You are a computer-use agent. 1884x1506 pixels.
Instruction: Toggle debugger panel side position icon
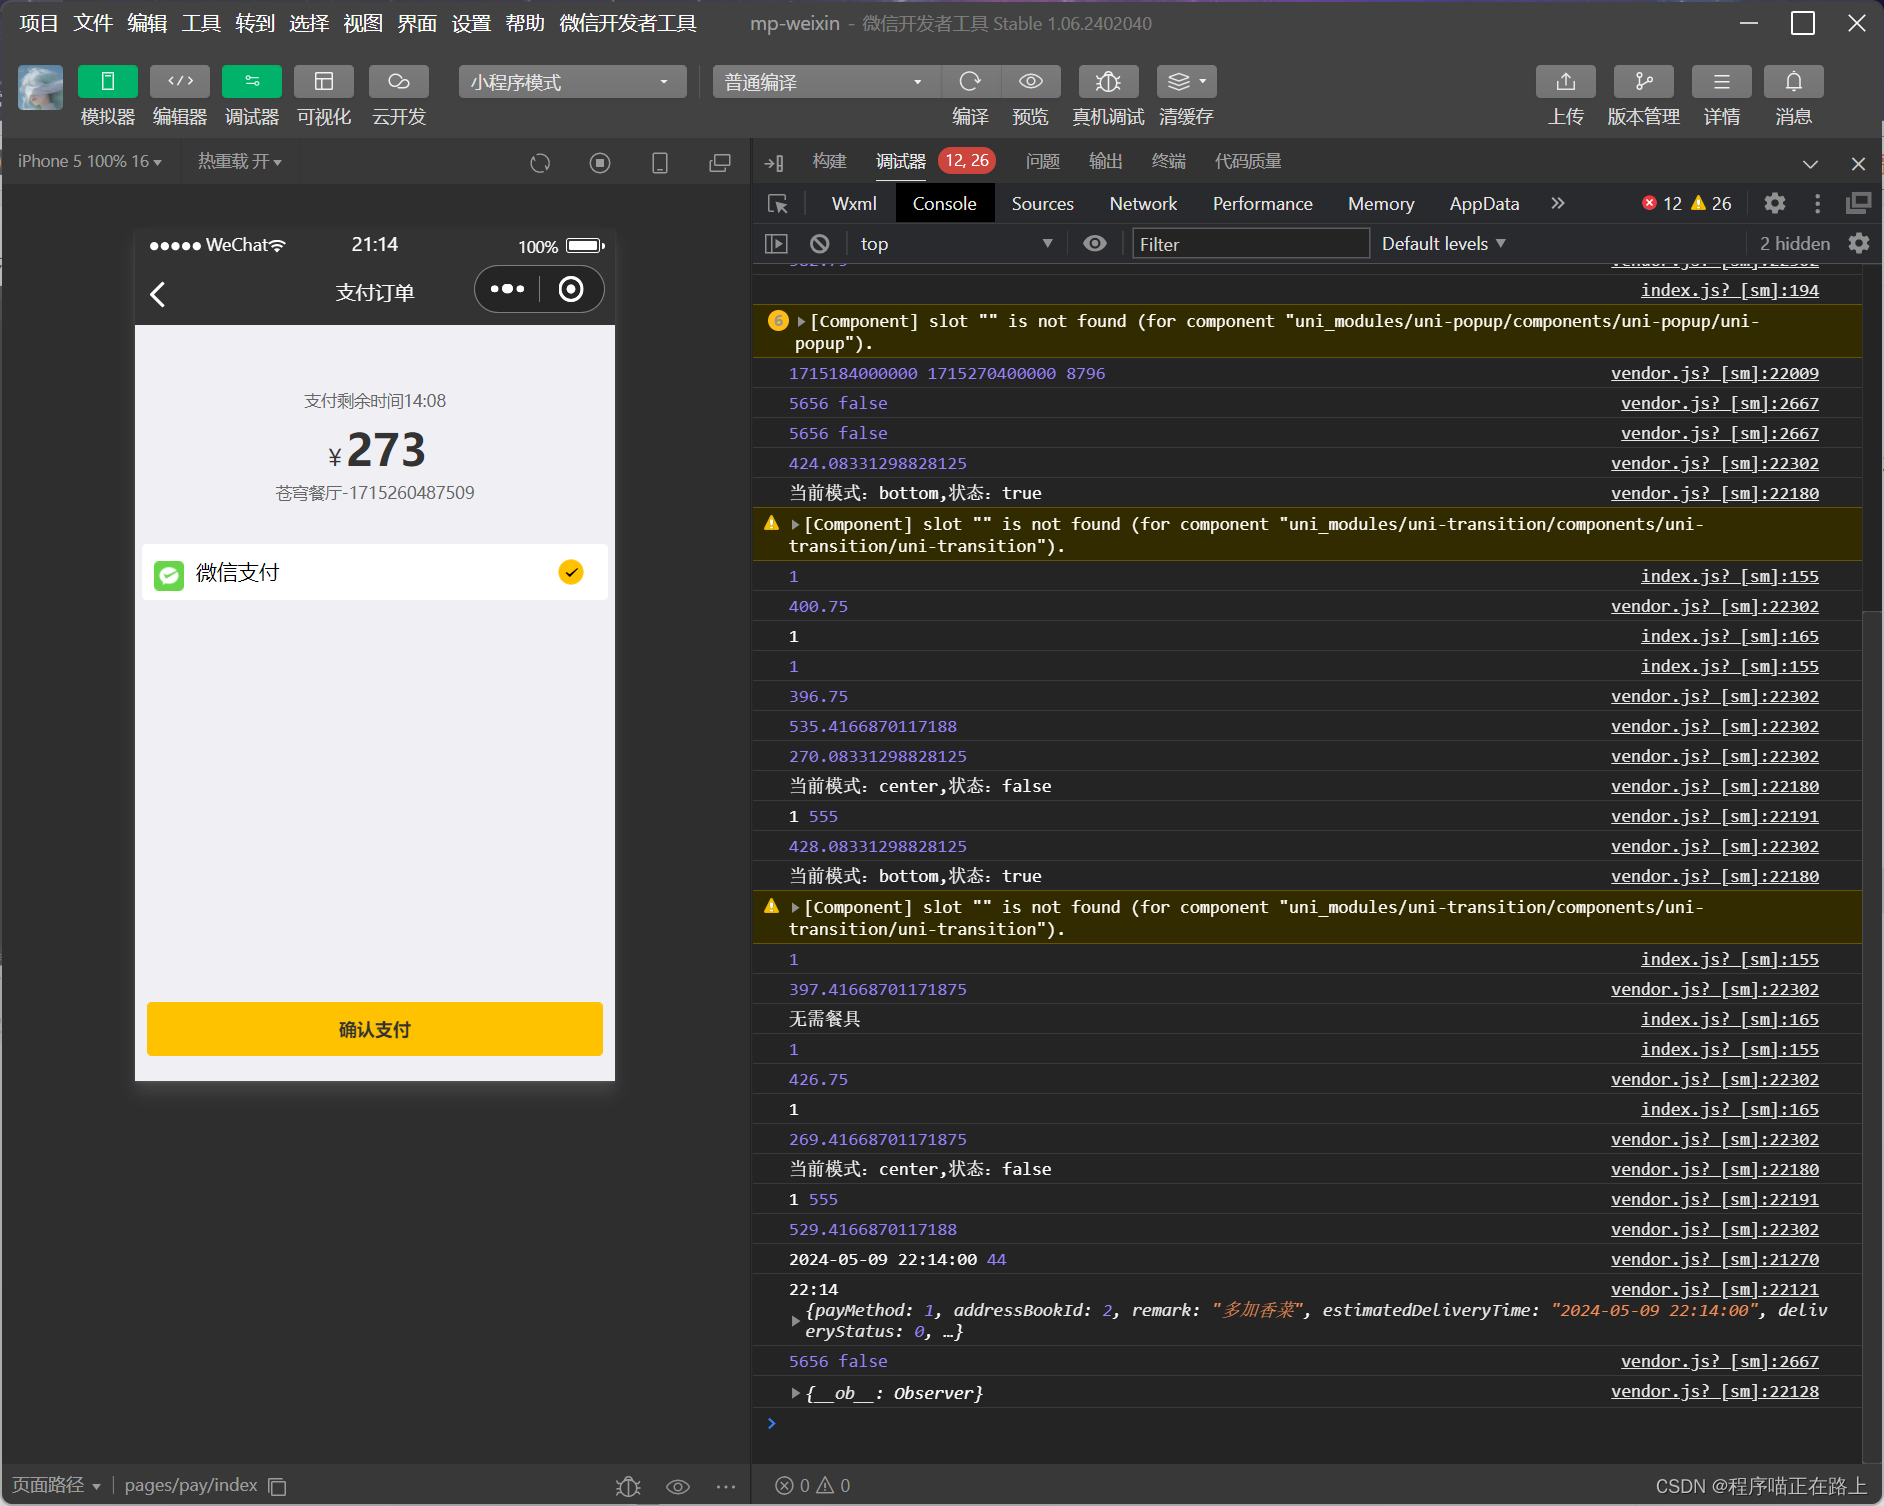pyautogui.click(x=774, y=163)
